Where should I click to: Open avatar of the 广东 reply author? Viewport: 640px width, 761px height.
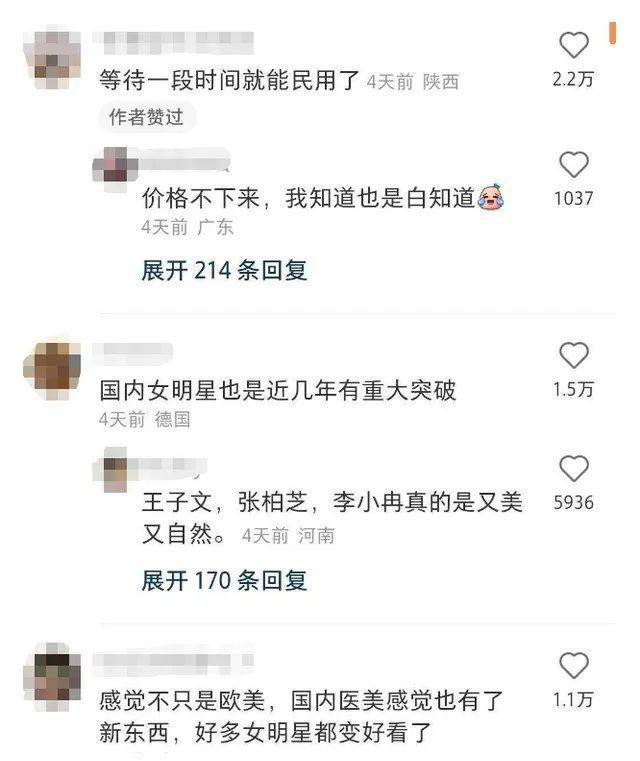point(115,169)
